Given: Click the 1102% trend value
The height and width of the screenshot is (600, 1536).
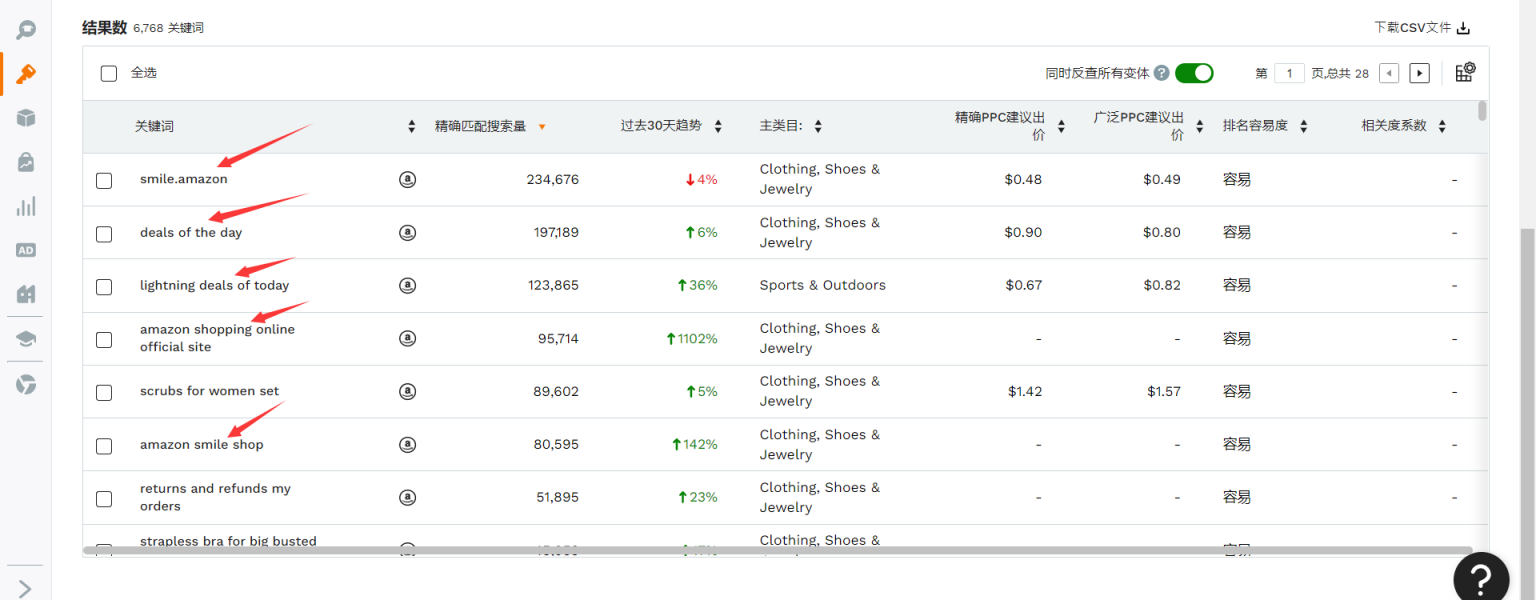Looking at the screenshot, I should [x=692, y=338].
